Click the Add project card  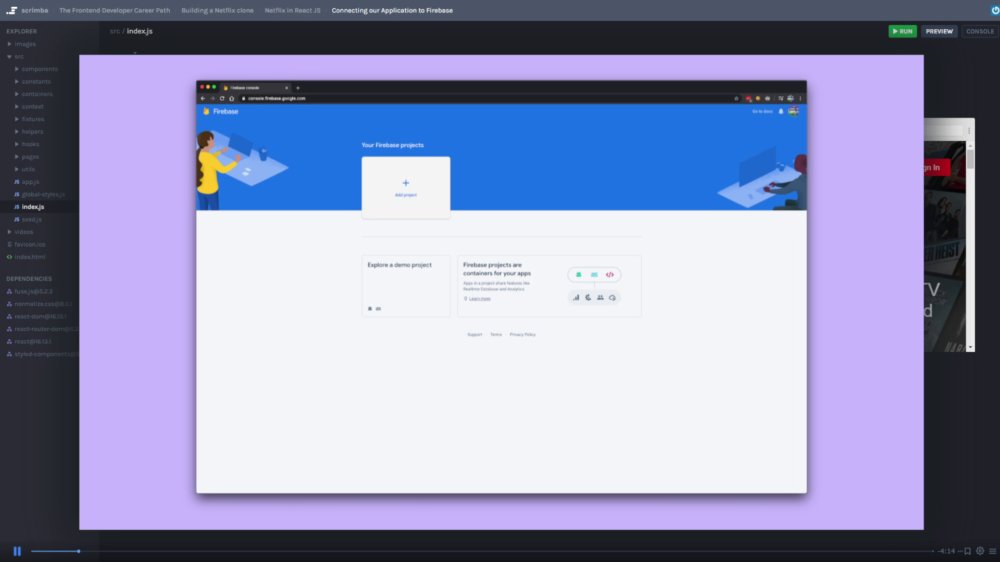point(406,188)
